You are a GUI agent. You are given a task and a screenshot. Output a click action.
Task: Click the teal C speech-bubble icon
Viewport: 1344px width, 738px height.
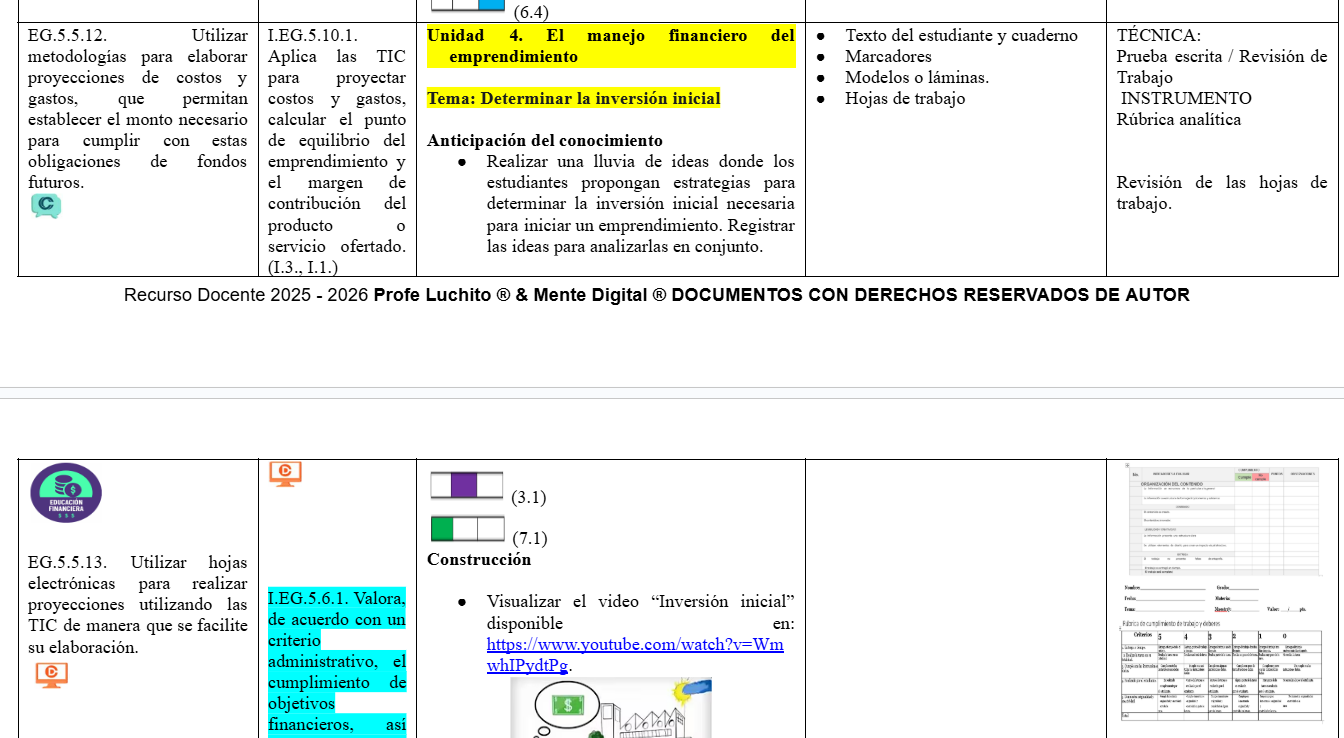46,206
